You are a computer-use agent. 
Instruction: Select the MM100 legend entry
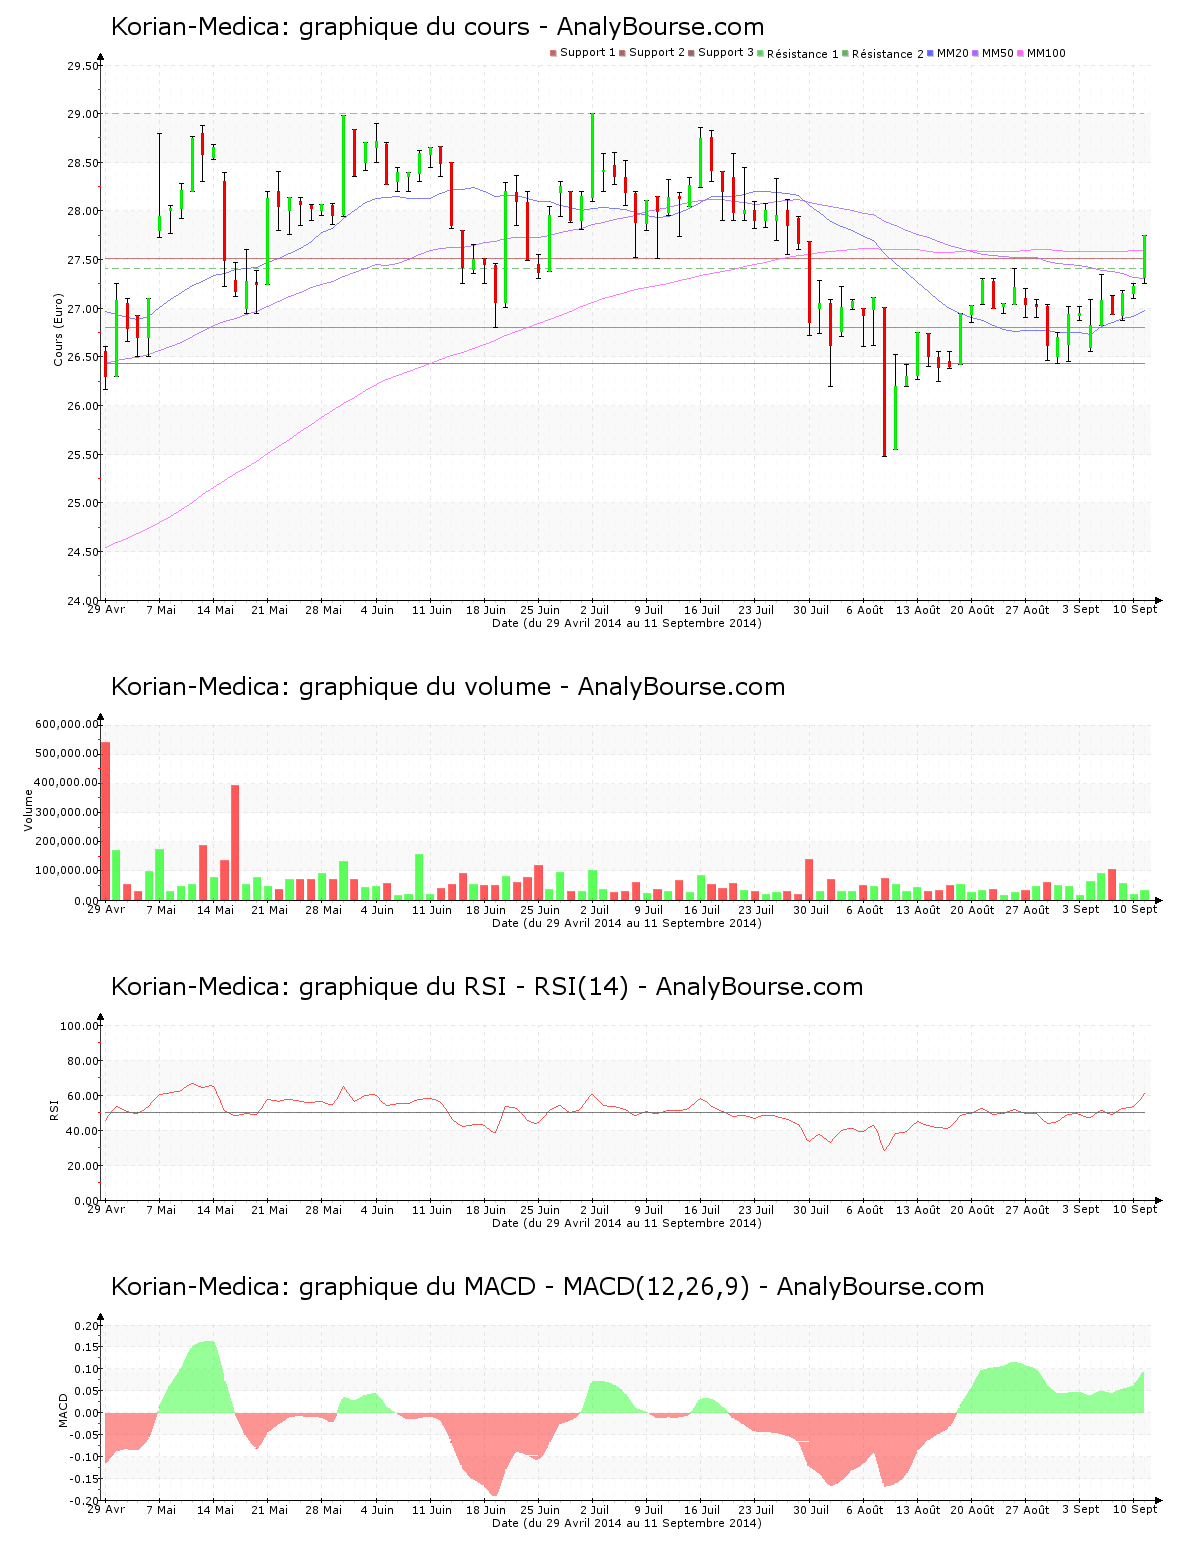pyautogui.click(x=1045, y=53)
